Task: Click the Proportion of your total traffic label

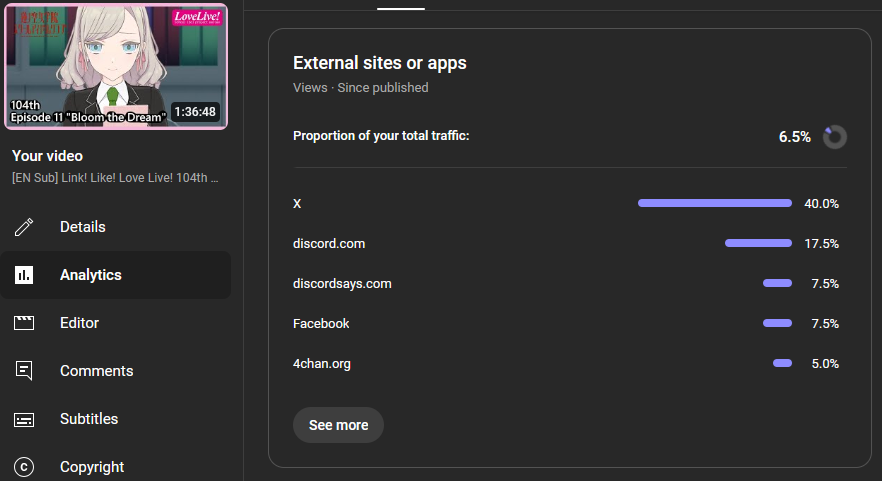Action: click(x=381, y=136)
